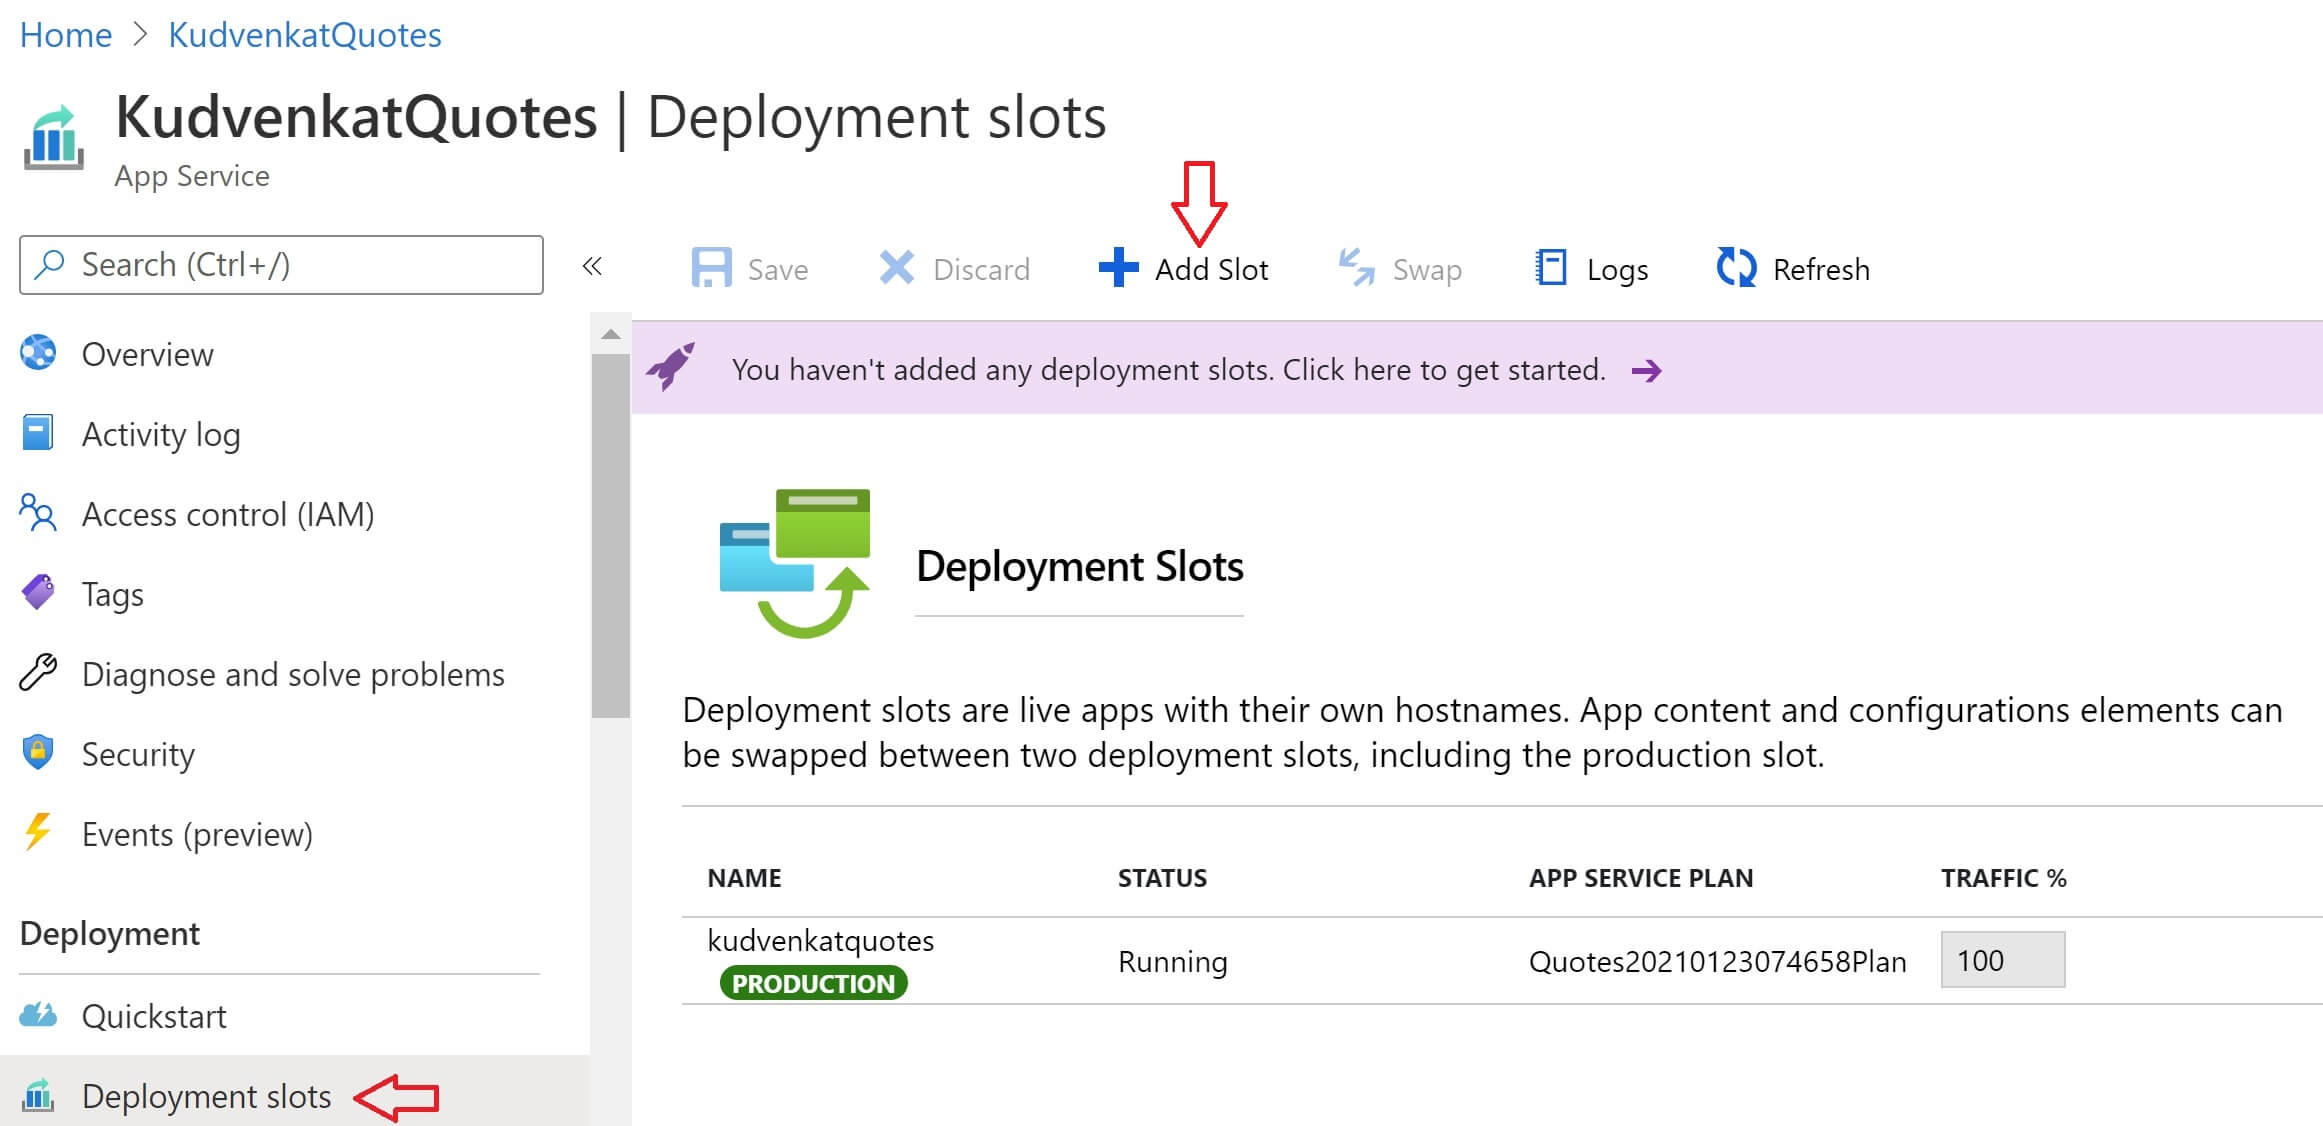Screen dimensions: 2323x1126
Task: Click the traffic percent field showing 100
Action: pyautogui.click(x=2003, y=960)
